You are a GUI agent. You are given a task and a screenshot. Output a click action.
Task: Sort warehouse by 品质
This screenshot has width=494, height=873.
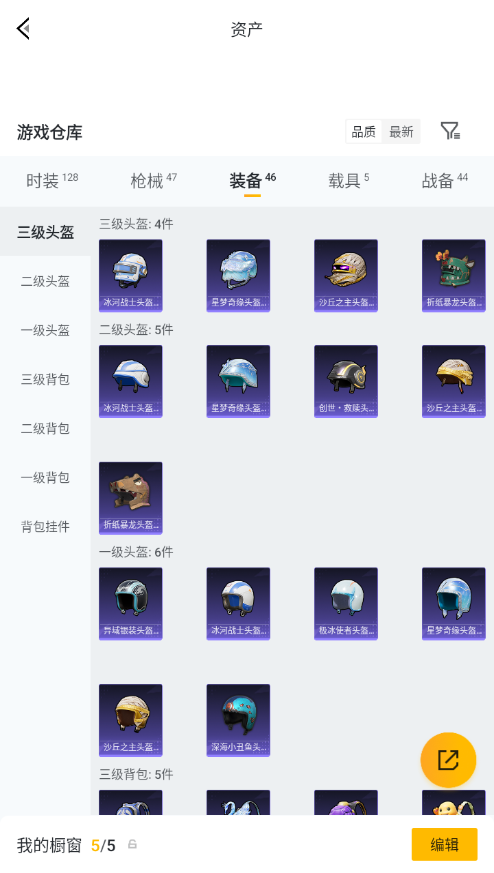tap(364, 132)
